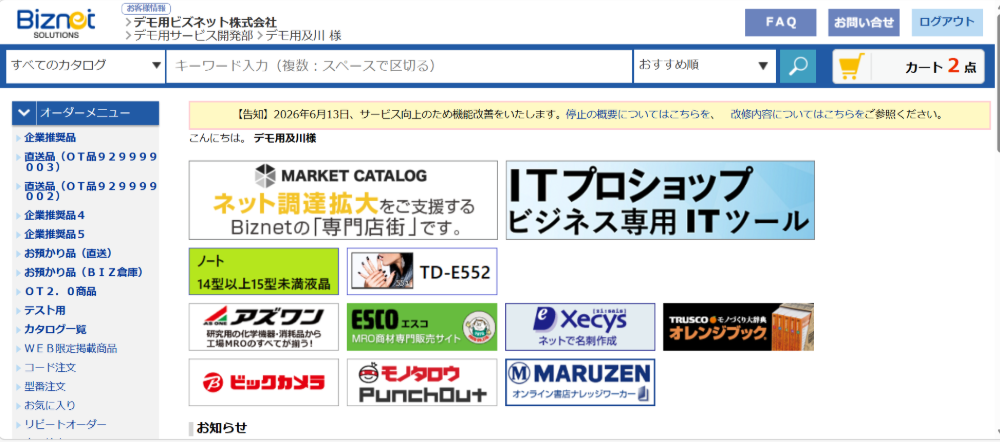Click the Biznet Solutions logo
This screenshot has width=1000, height=442.
click(x=56, y=24)
